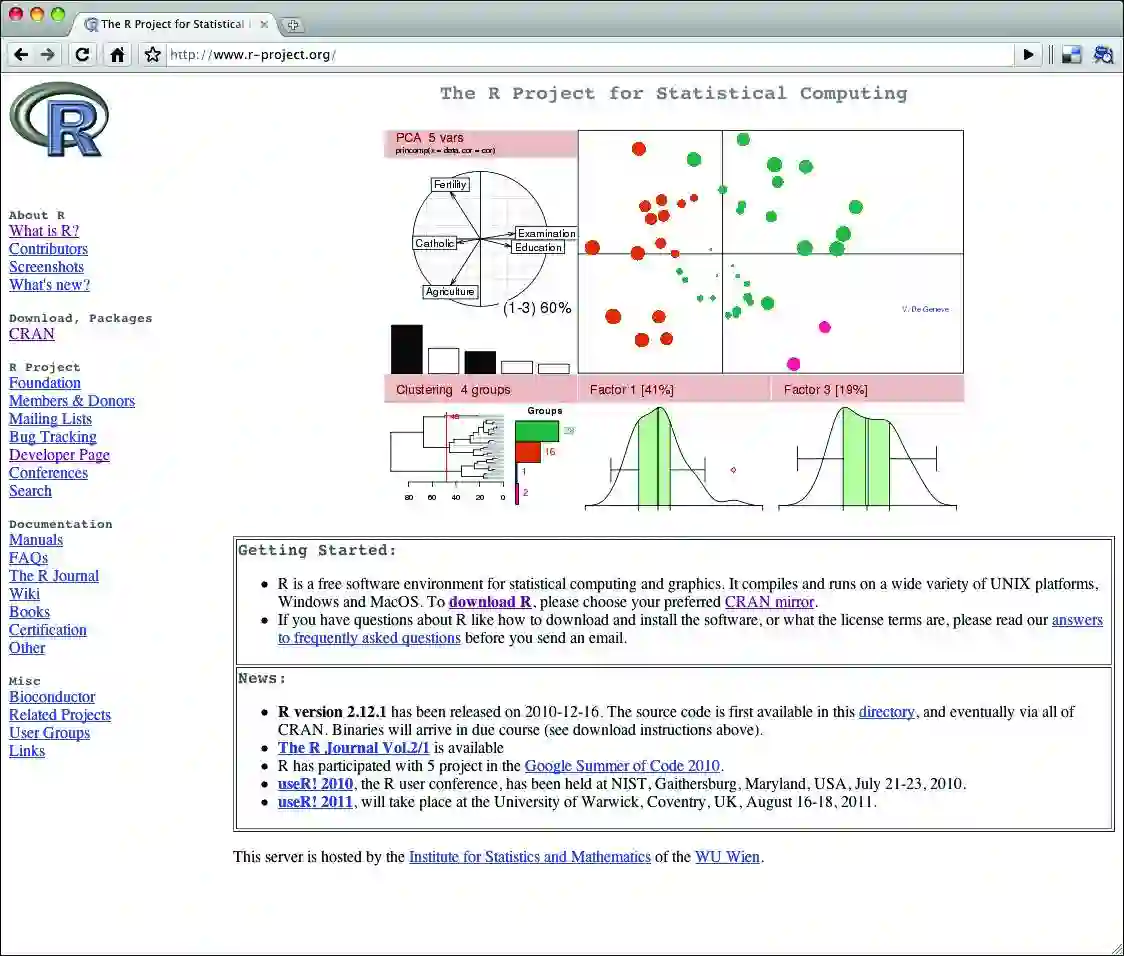This screenshot has height=956, width=1124.
Task: Open the FAQs link
Action: coord(28,558)
